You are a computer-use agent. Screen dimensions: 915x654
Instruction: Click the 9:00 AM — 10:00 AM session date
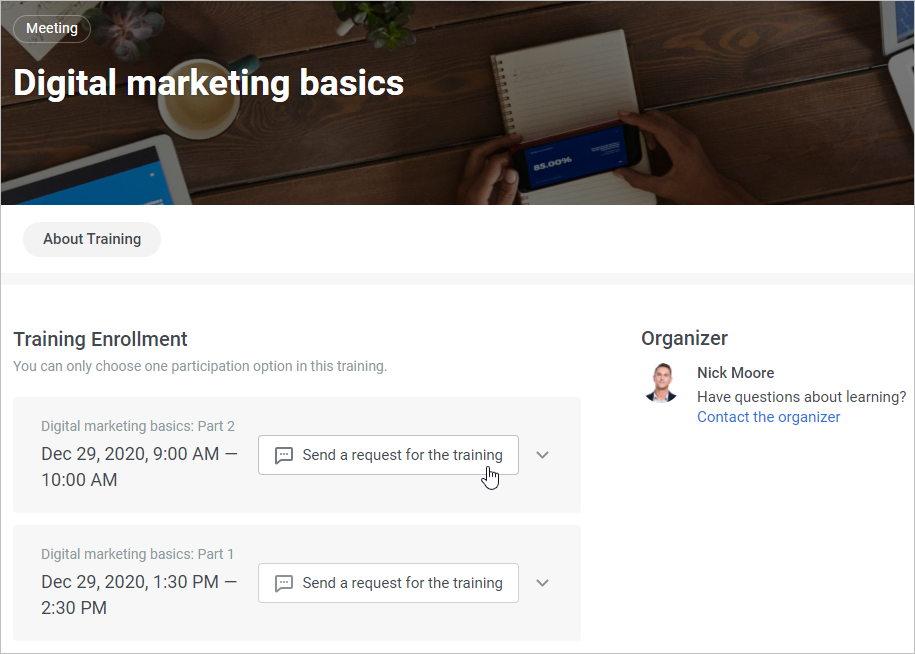(x=139, y=467)
